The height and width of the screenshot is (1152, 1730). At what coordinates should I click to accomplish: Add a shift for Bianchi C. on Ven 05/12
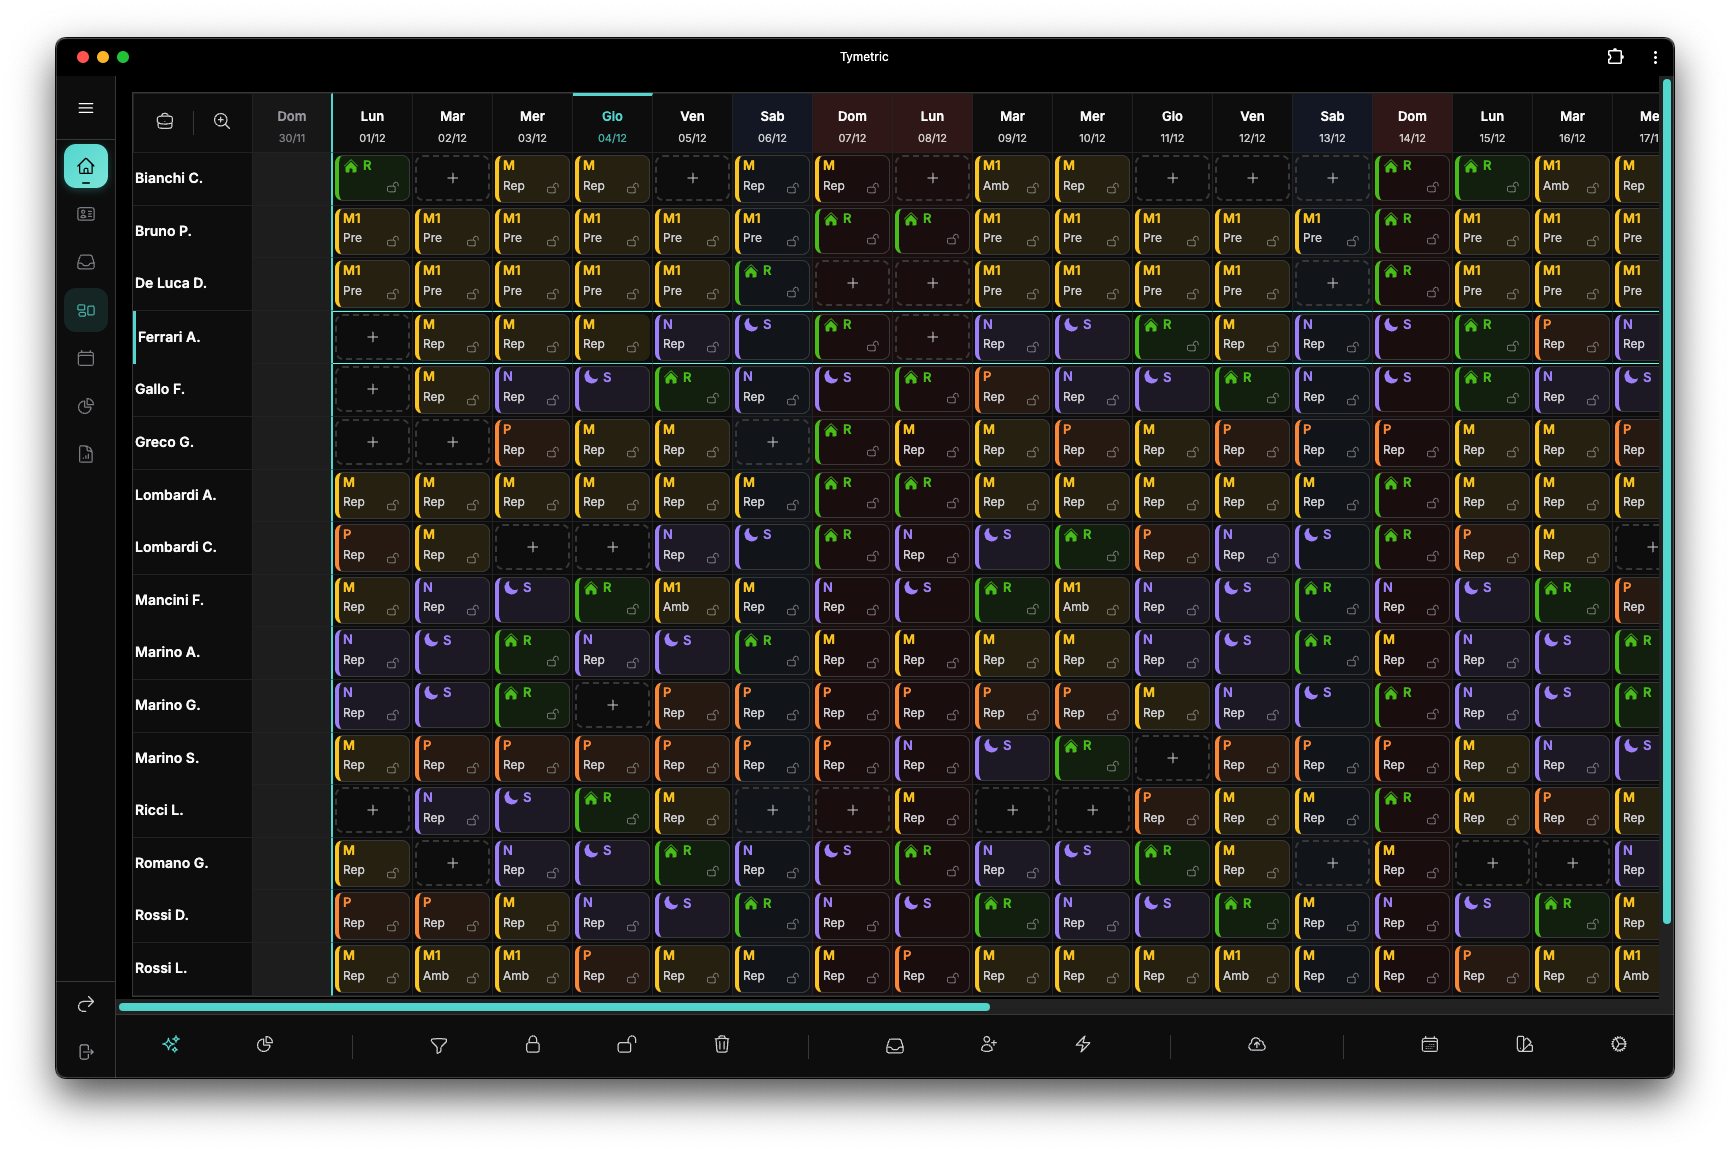(x=691, y=178)
